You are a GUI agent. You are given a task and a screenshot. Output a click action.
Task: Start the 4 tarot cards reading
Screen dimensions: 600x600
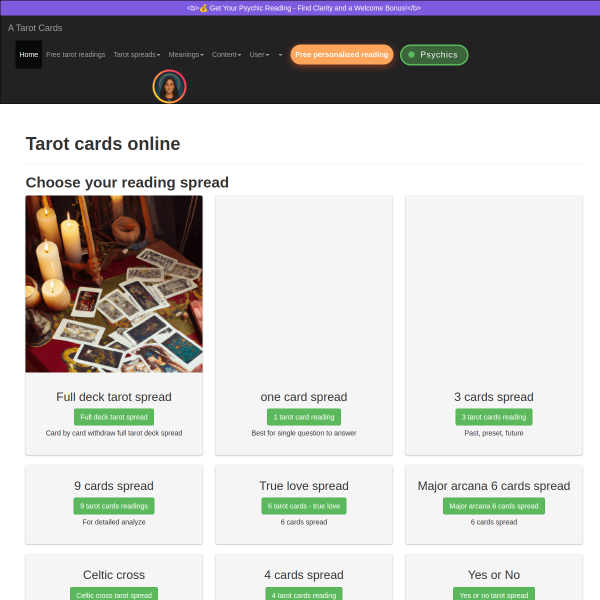pyautogui.click(x=304, y=595)
